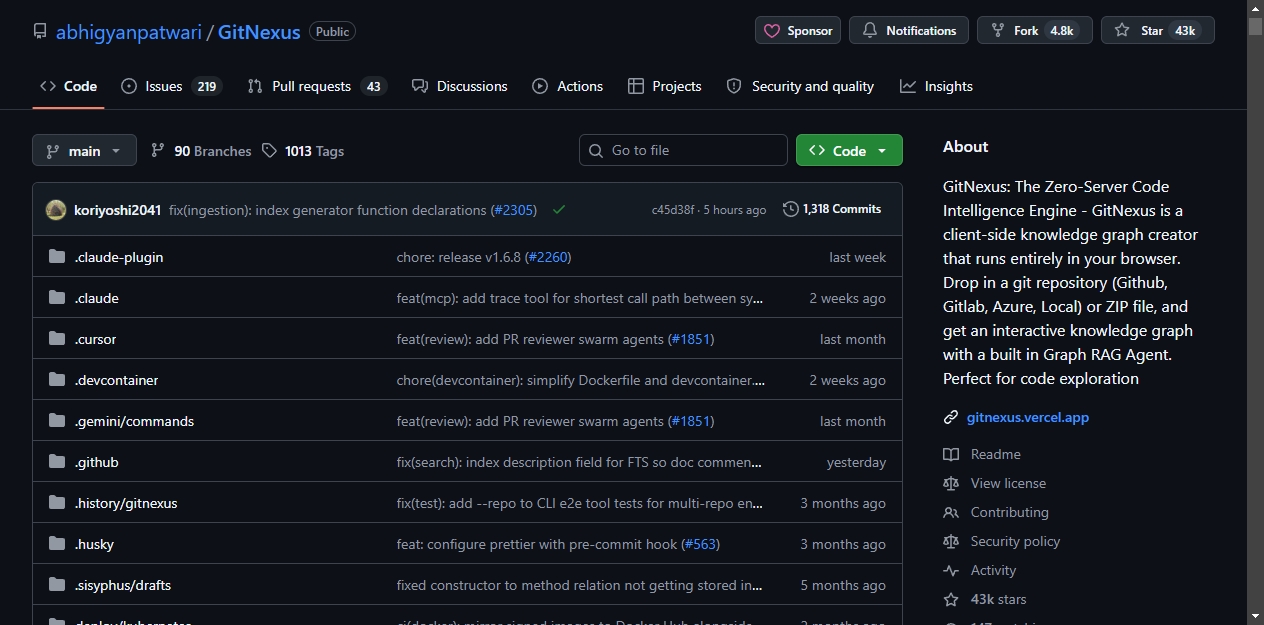Image resolution: width=1264 pixels, height=625 pixels.
Task: Click the folder icon beside .claude-plugin
Action: (57, 257)
